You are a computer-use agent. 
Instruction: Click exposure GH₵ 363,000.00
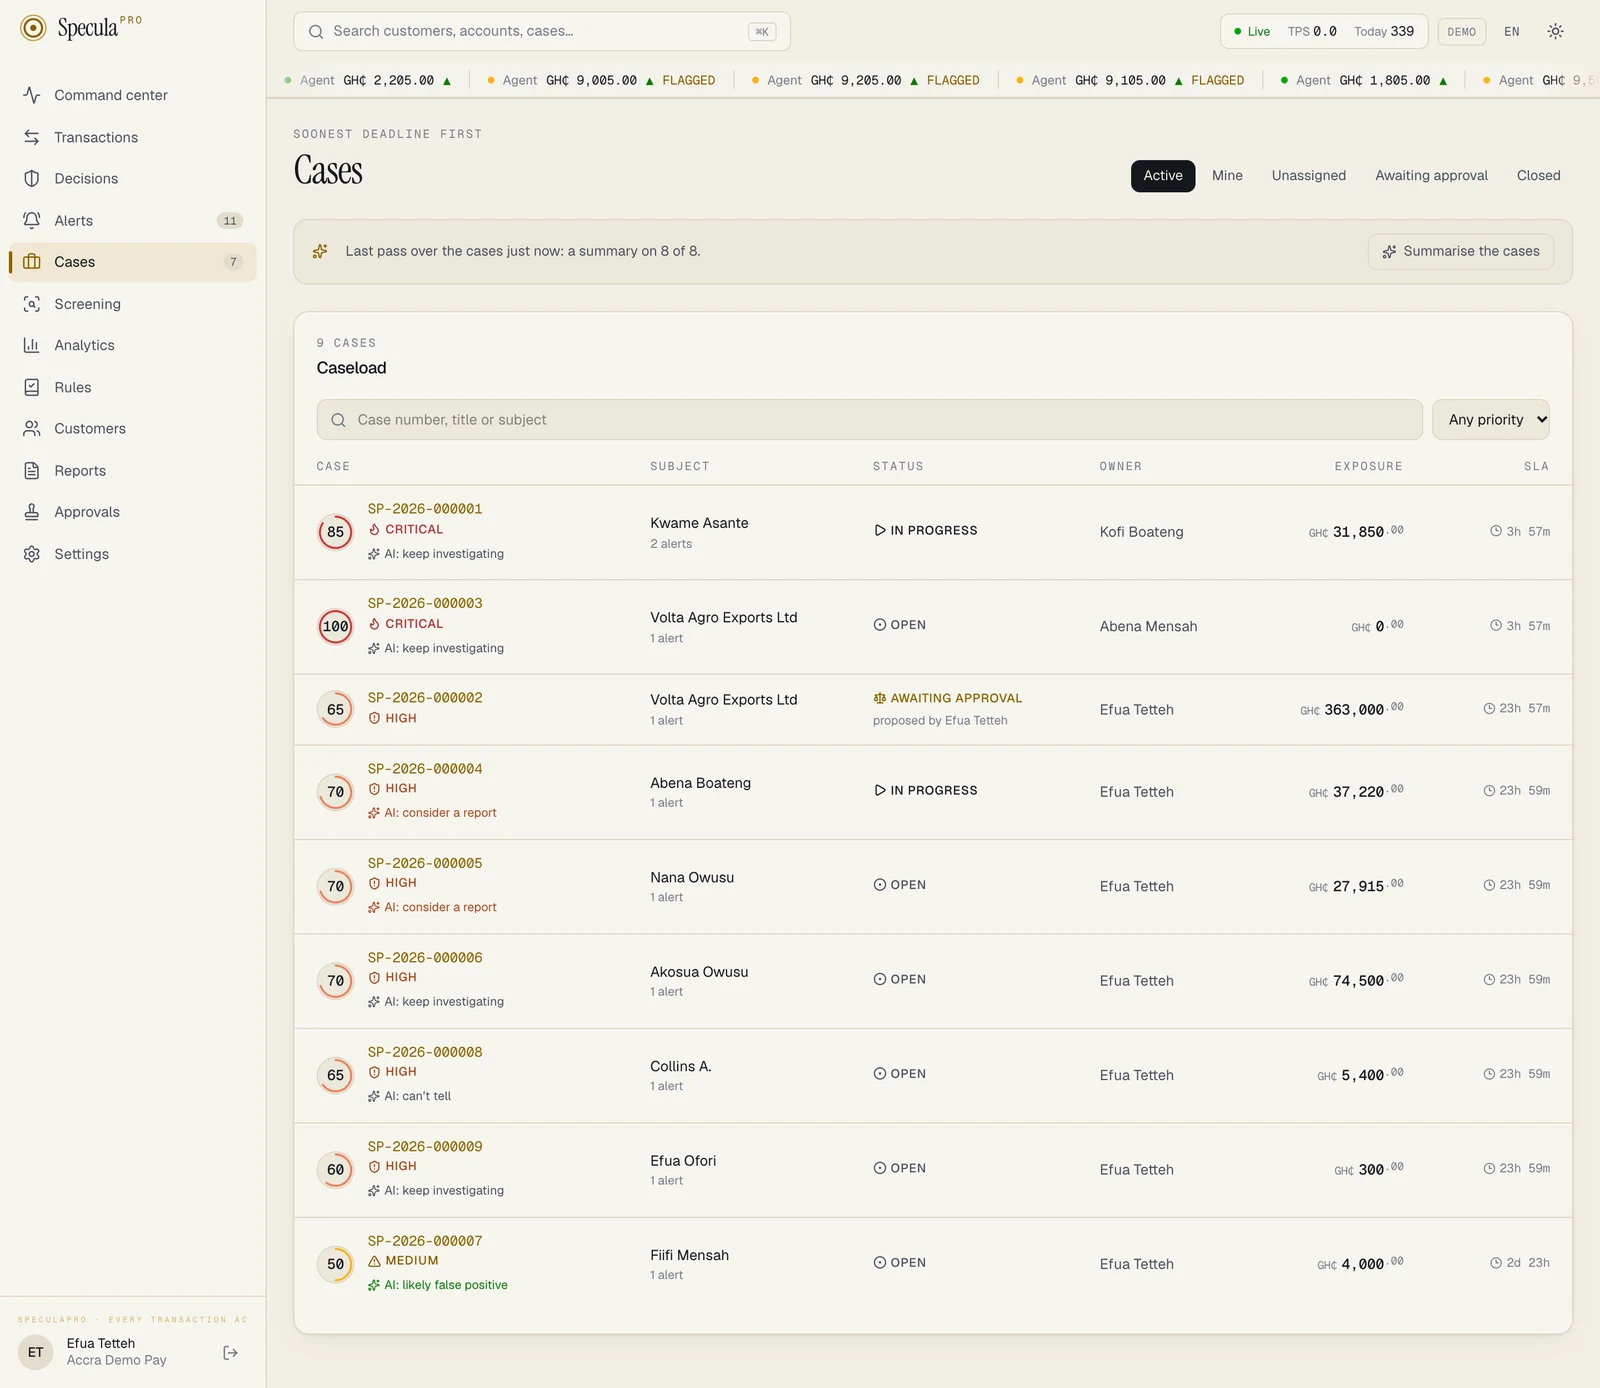click(x=1351, y=709)
